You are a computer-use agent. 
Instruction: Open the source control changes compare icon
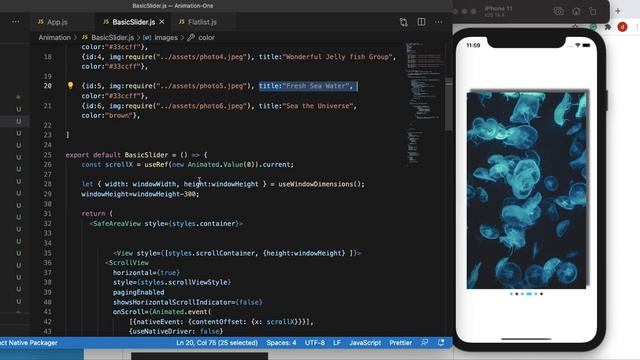click(x=404, y=22)
